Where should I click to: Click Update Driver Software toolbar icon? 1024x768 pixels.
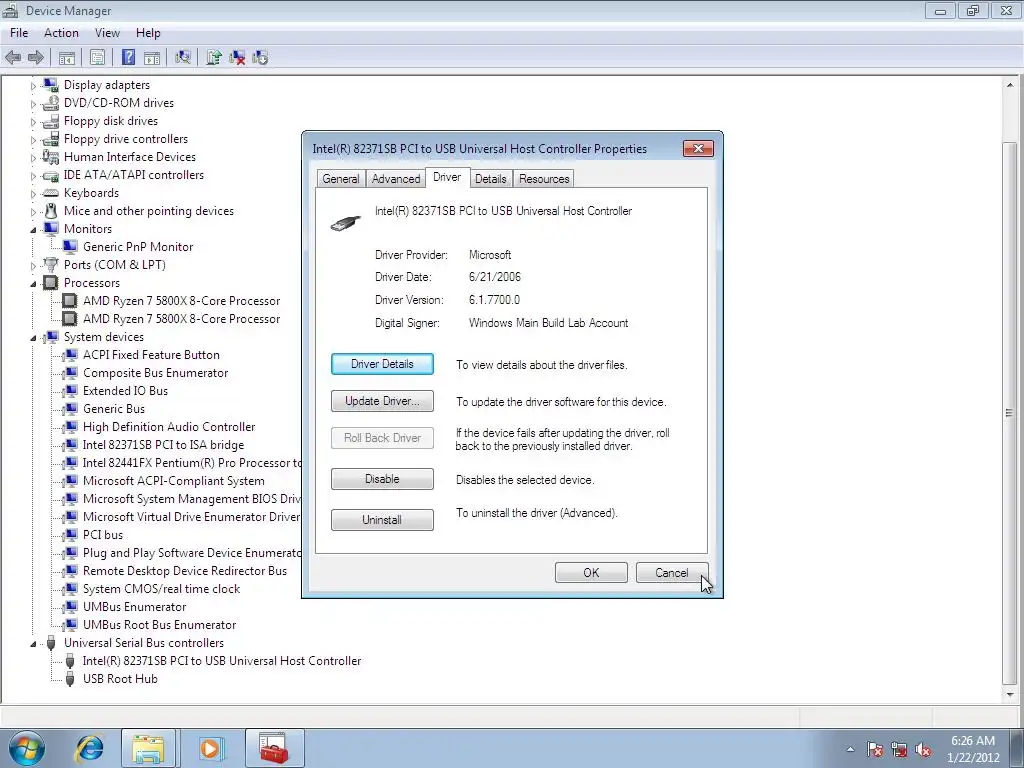(214, 57)
